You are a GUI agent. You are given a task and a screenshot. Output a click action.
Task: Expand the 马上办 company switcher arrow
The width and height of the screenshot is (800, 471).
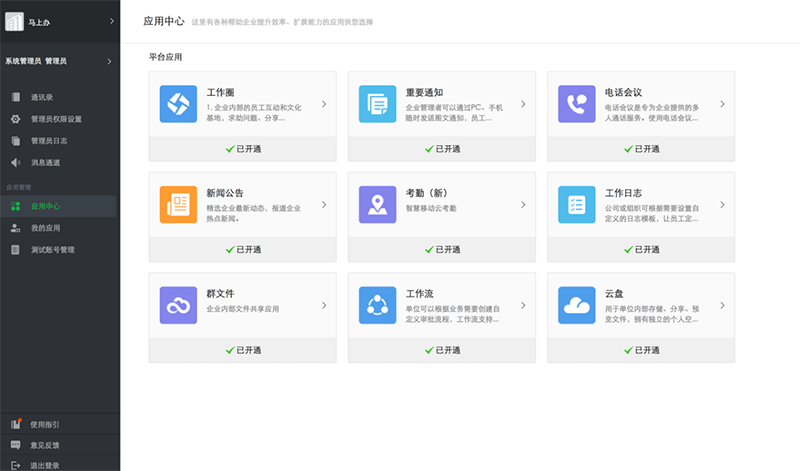point(112,21)
